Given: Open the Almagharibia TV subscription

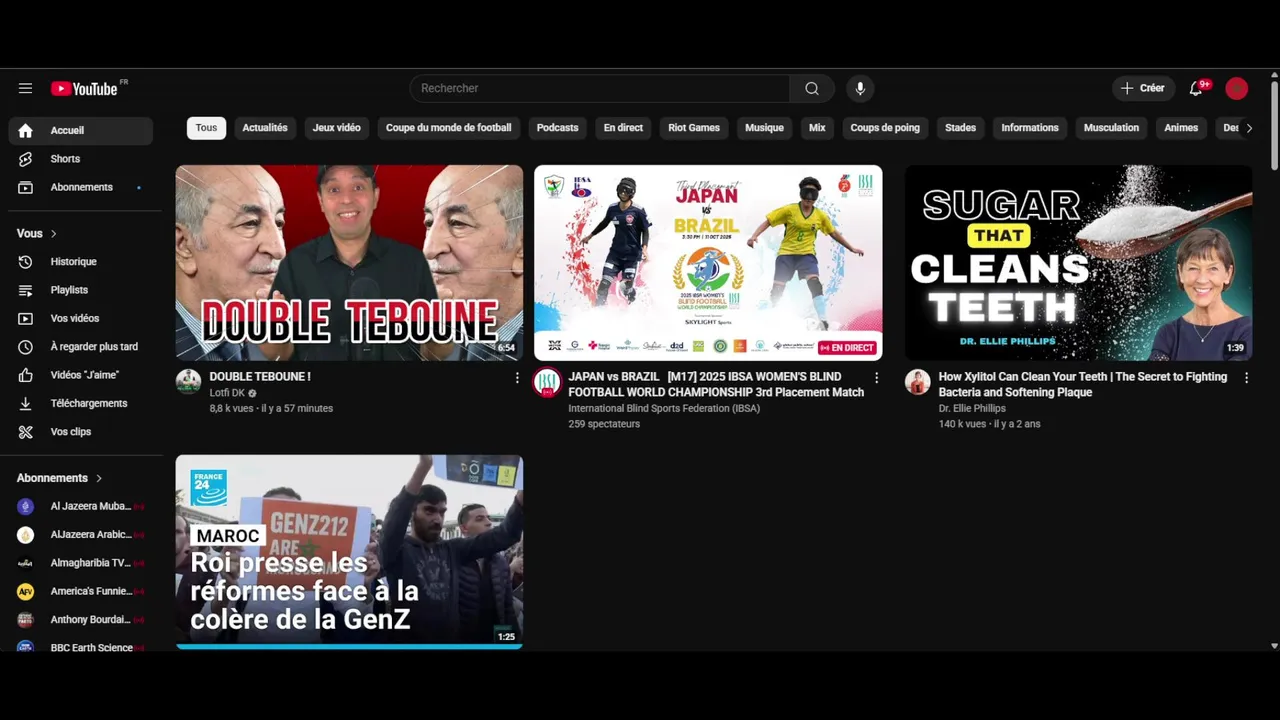Looking at the screenshot, I should pyautogui.click(x=81, y=563).
